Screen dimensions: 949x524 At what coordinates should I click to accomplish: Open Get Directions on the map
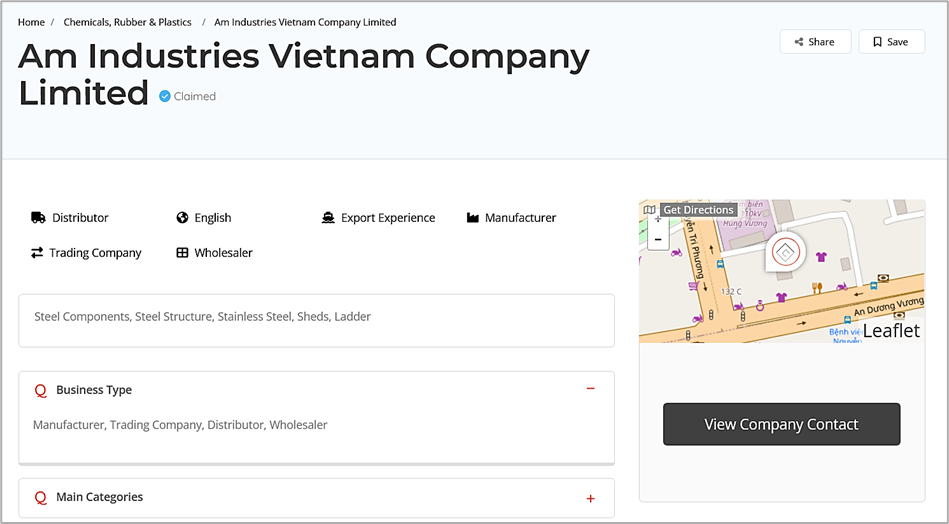(x=698, y=210)
